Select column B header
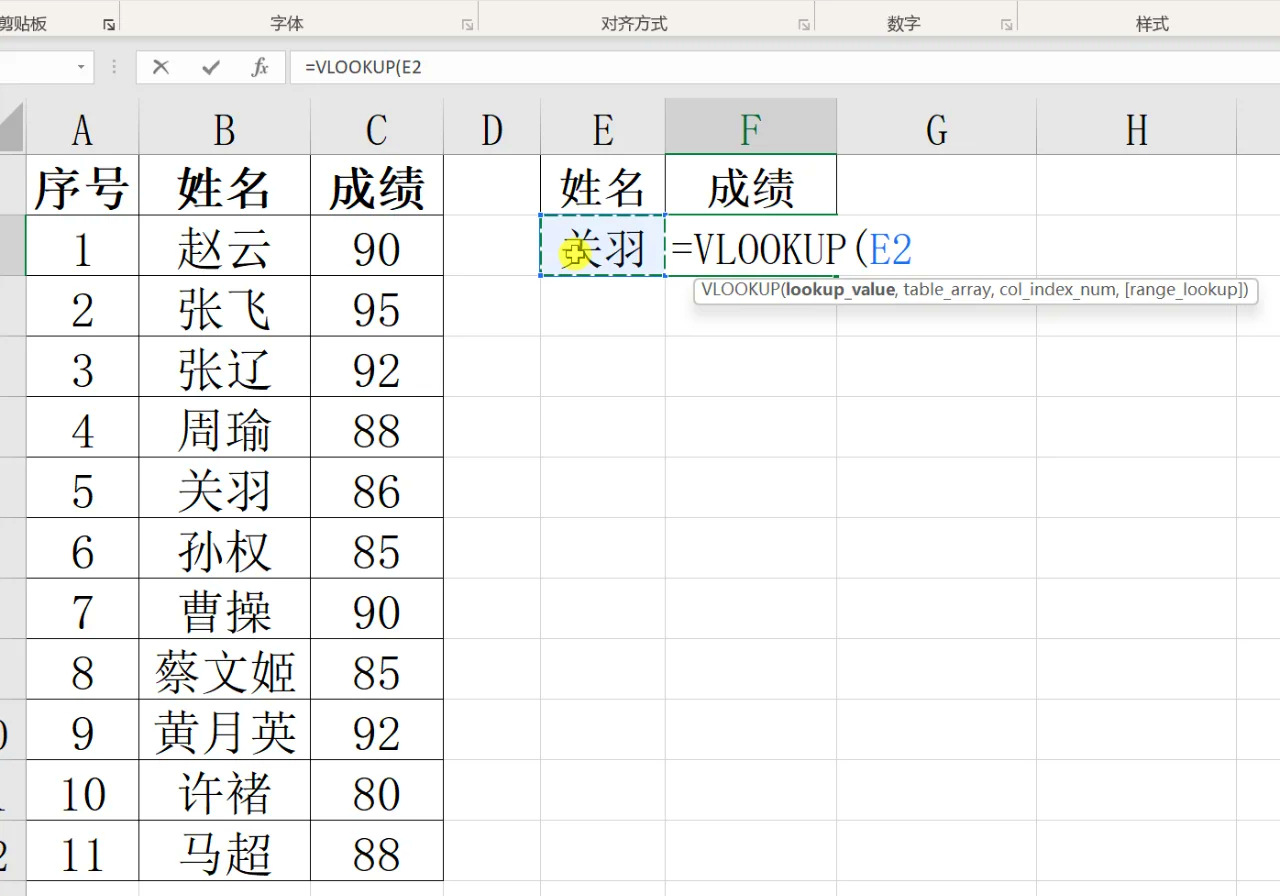This screenshot has height=896, width=1280. [225, 128]
